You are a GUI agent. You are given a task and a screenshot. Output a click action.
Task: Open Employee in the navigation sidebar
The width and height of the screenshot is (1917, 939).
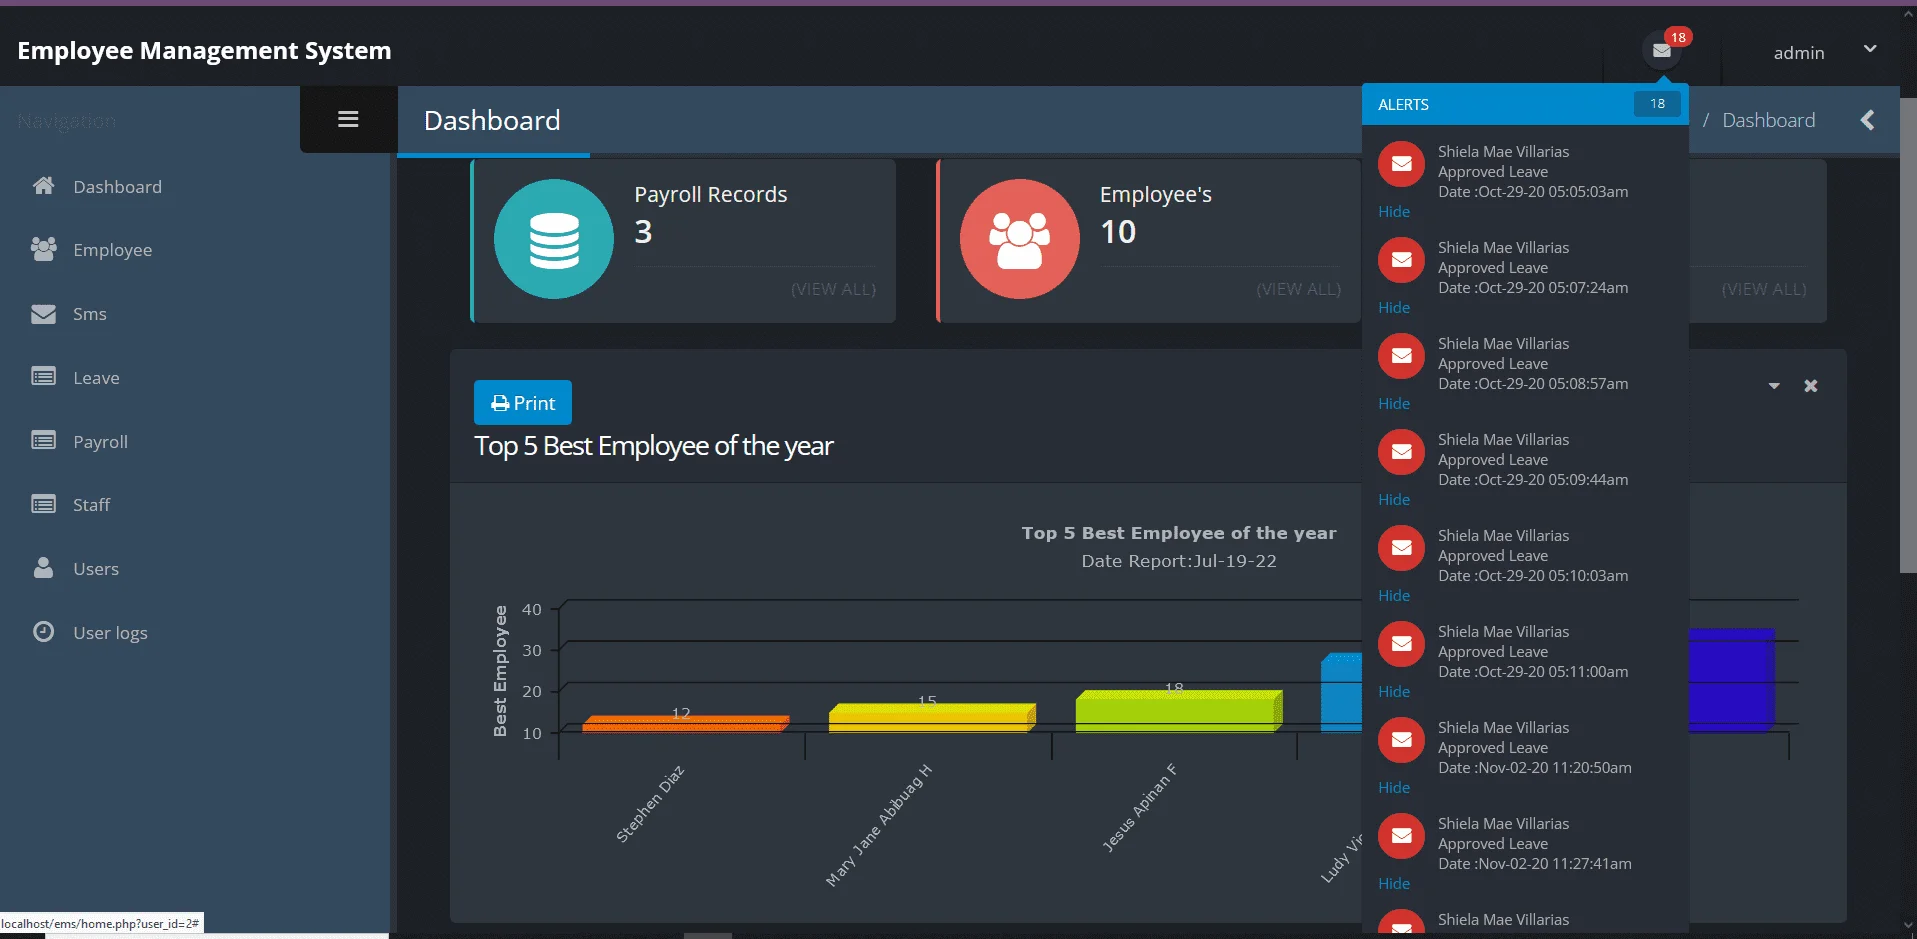(x=112, y=250)
